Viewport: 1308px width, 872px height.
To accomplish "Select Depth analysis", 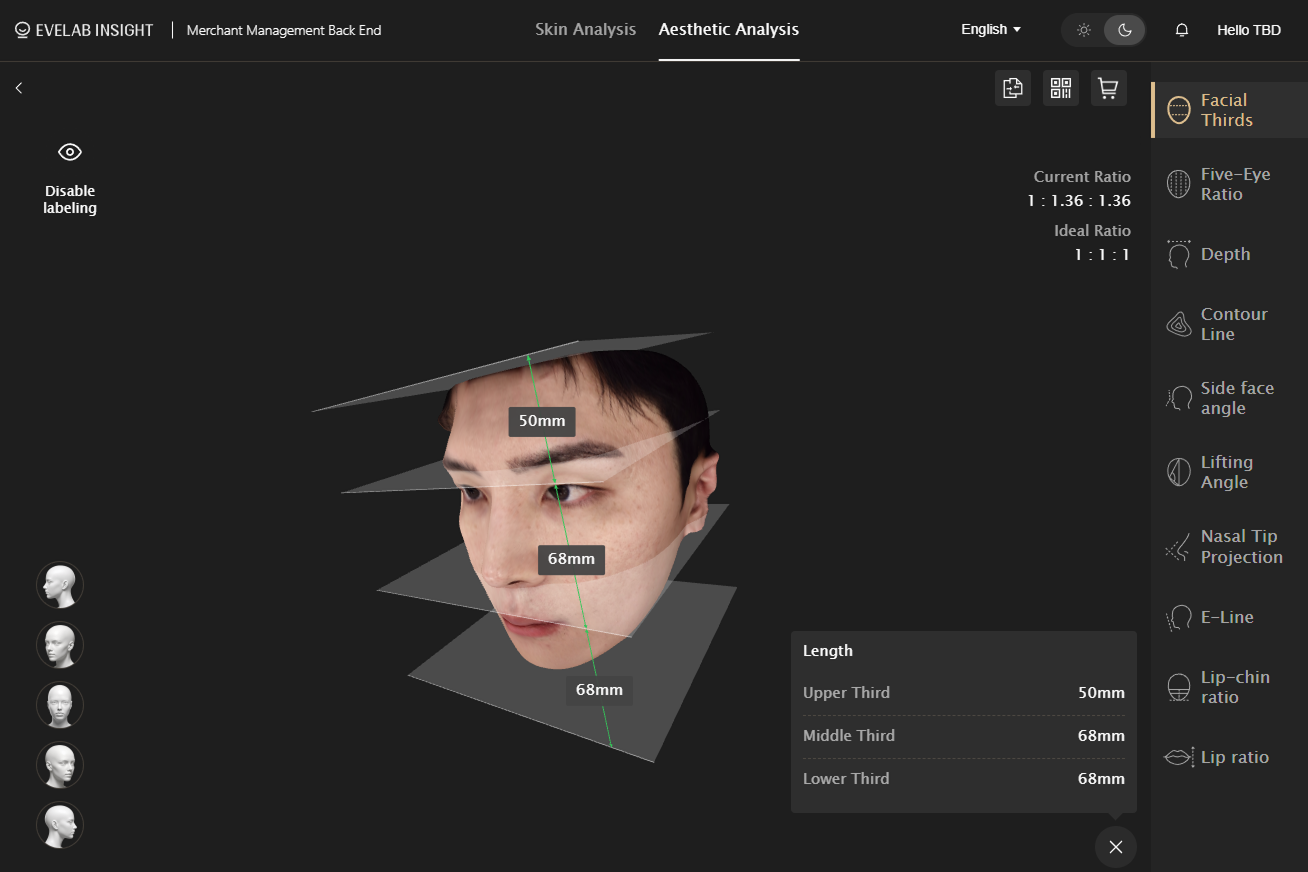I will (1229, 254).
